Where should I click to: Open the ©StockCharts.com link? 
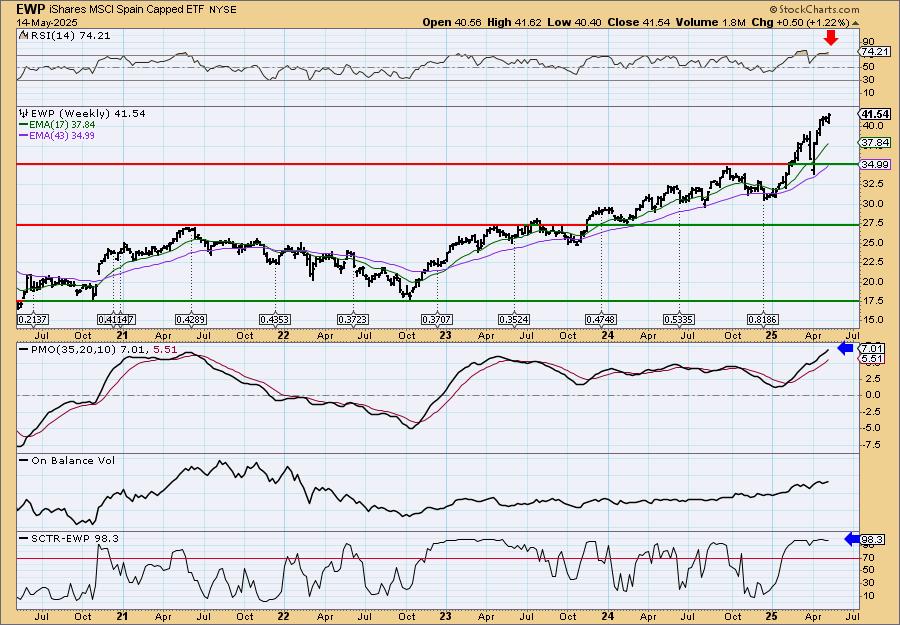(814, 9)
